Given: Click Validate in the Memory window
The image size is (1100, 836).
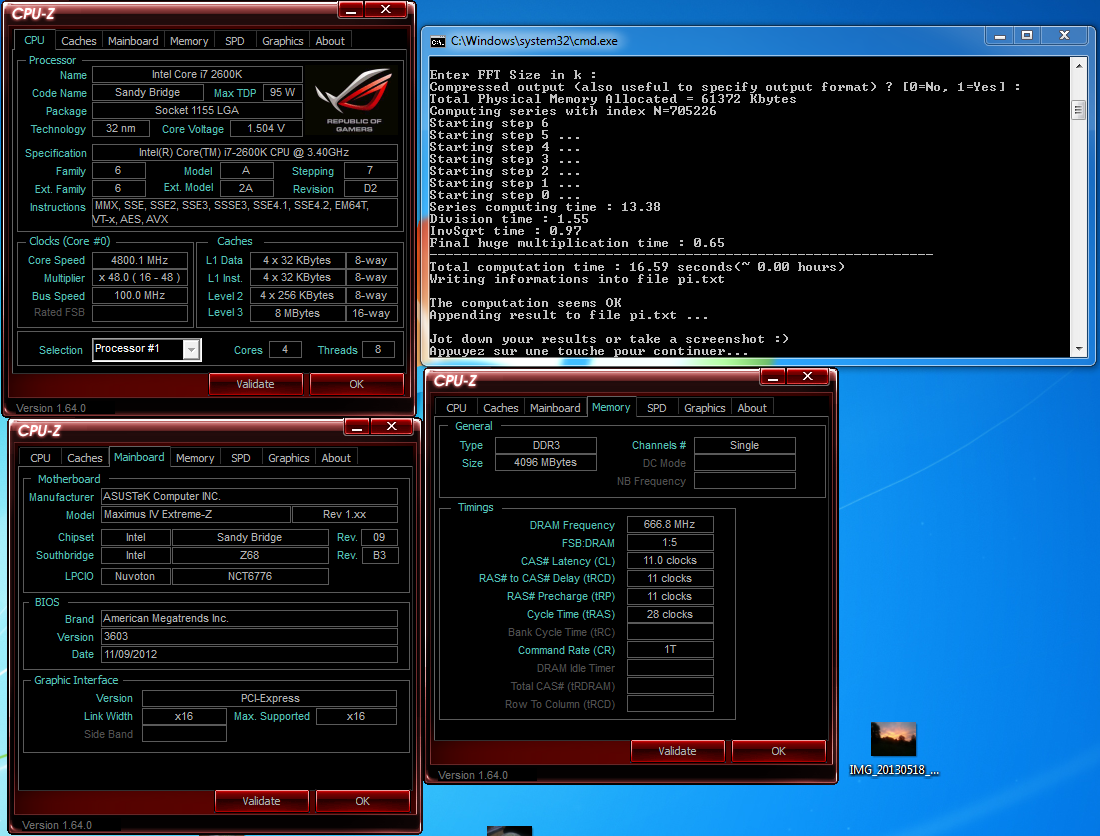Looking at the screenshot, I should tap(677, 751).
